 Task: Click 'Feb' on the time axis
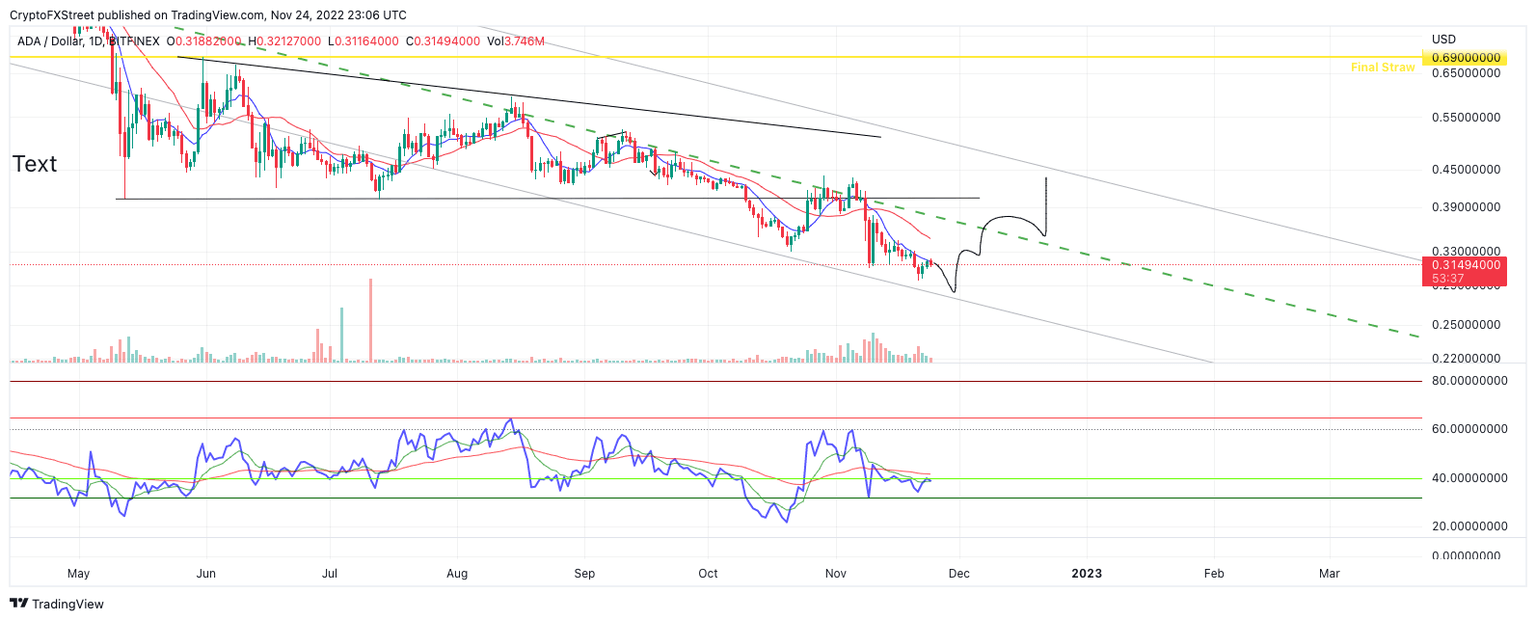click(1213, 574)
